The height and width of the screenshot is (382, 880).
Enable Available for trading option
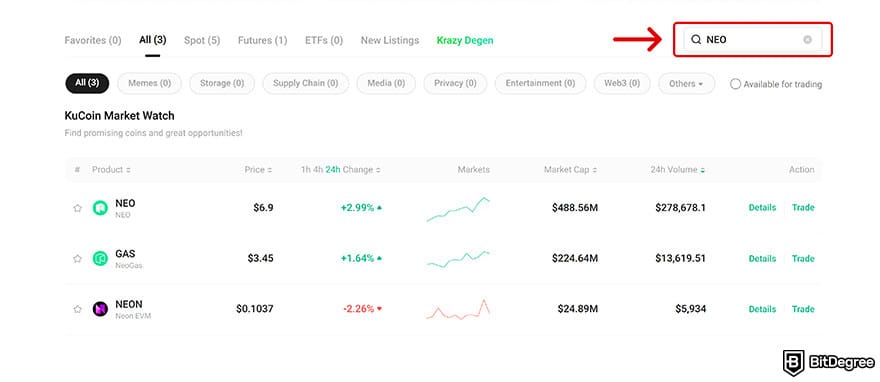(776, 84)
